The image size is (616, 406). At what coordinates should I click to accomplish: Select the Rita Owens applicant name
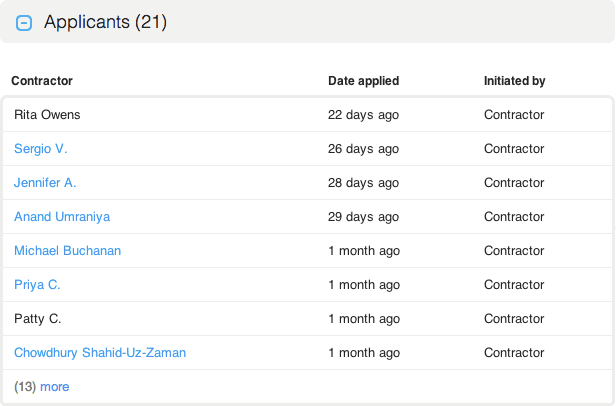[47, 115]
